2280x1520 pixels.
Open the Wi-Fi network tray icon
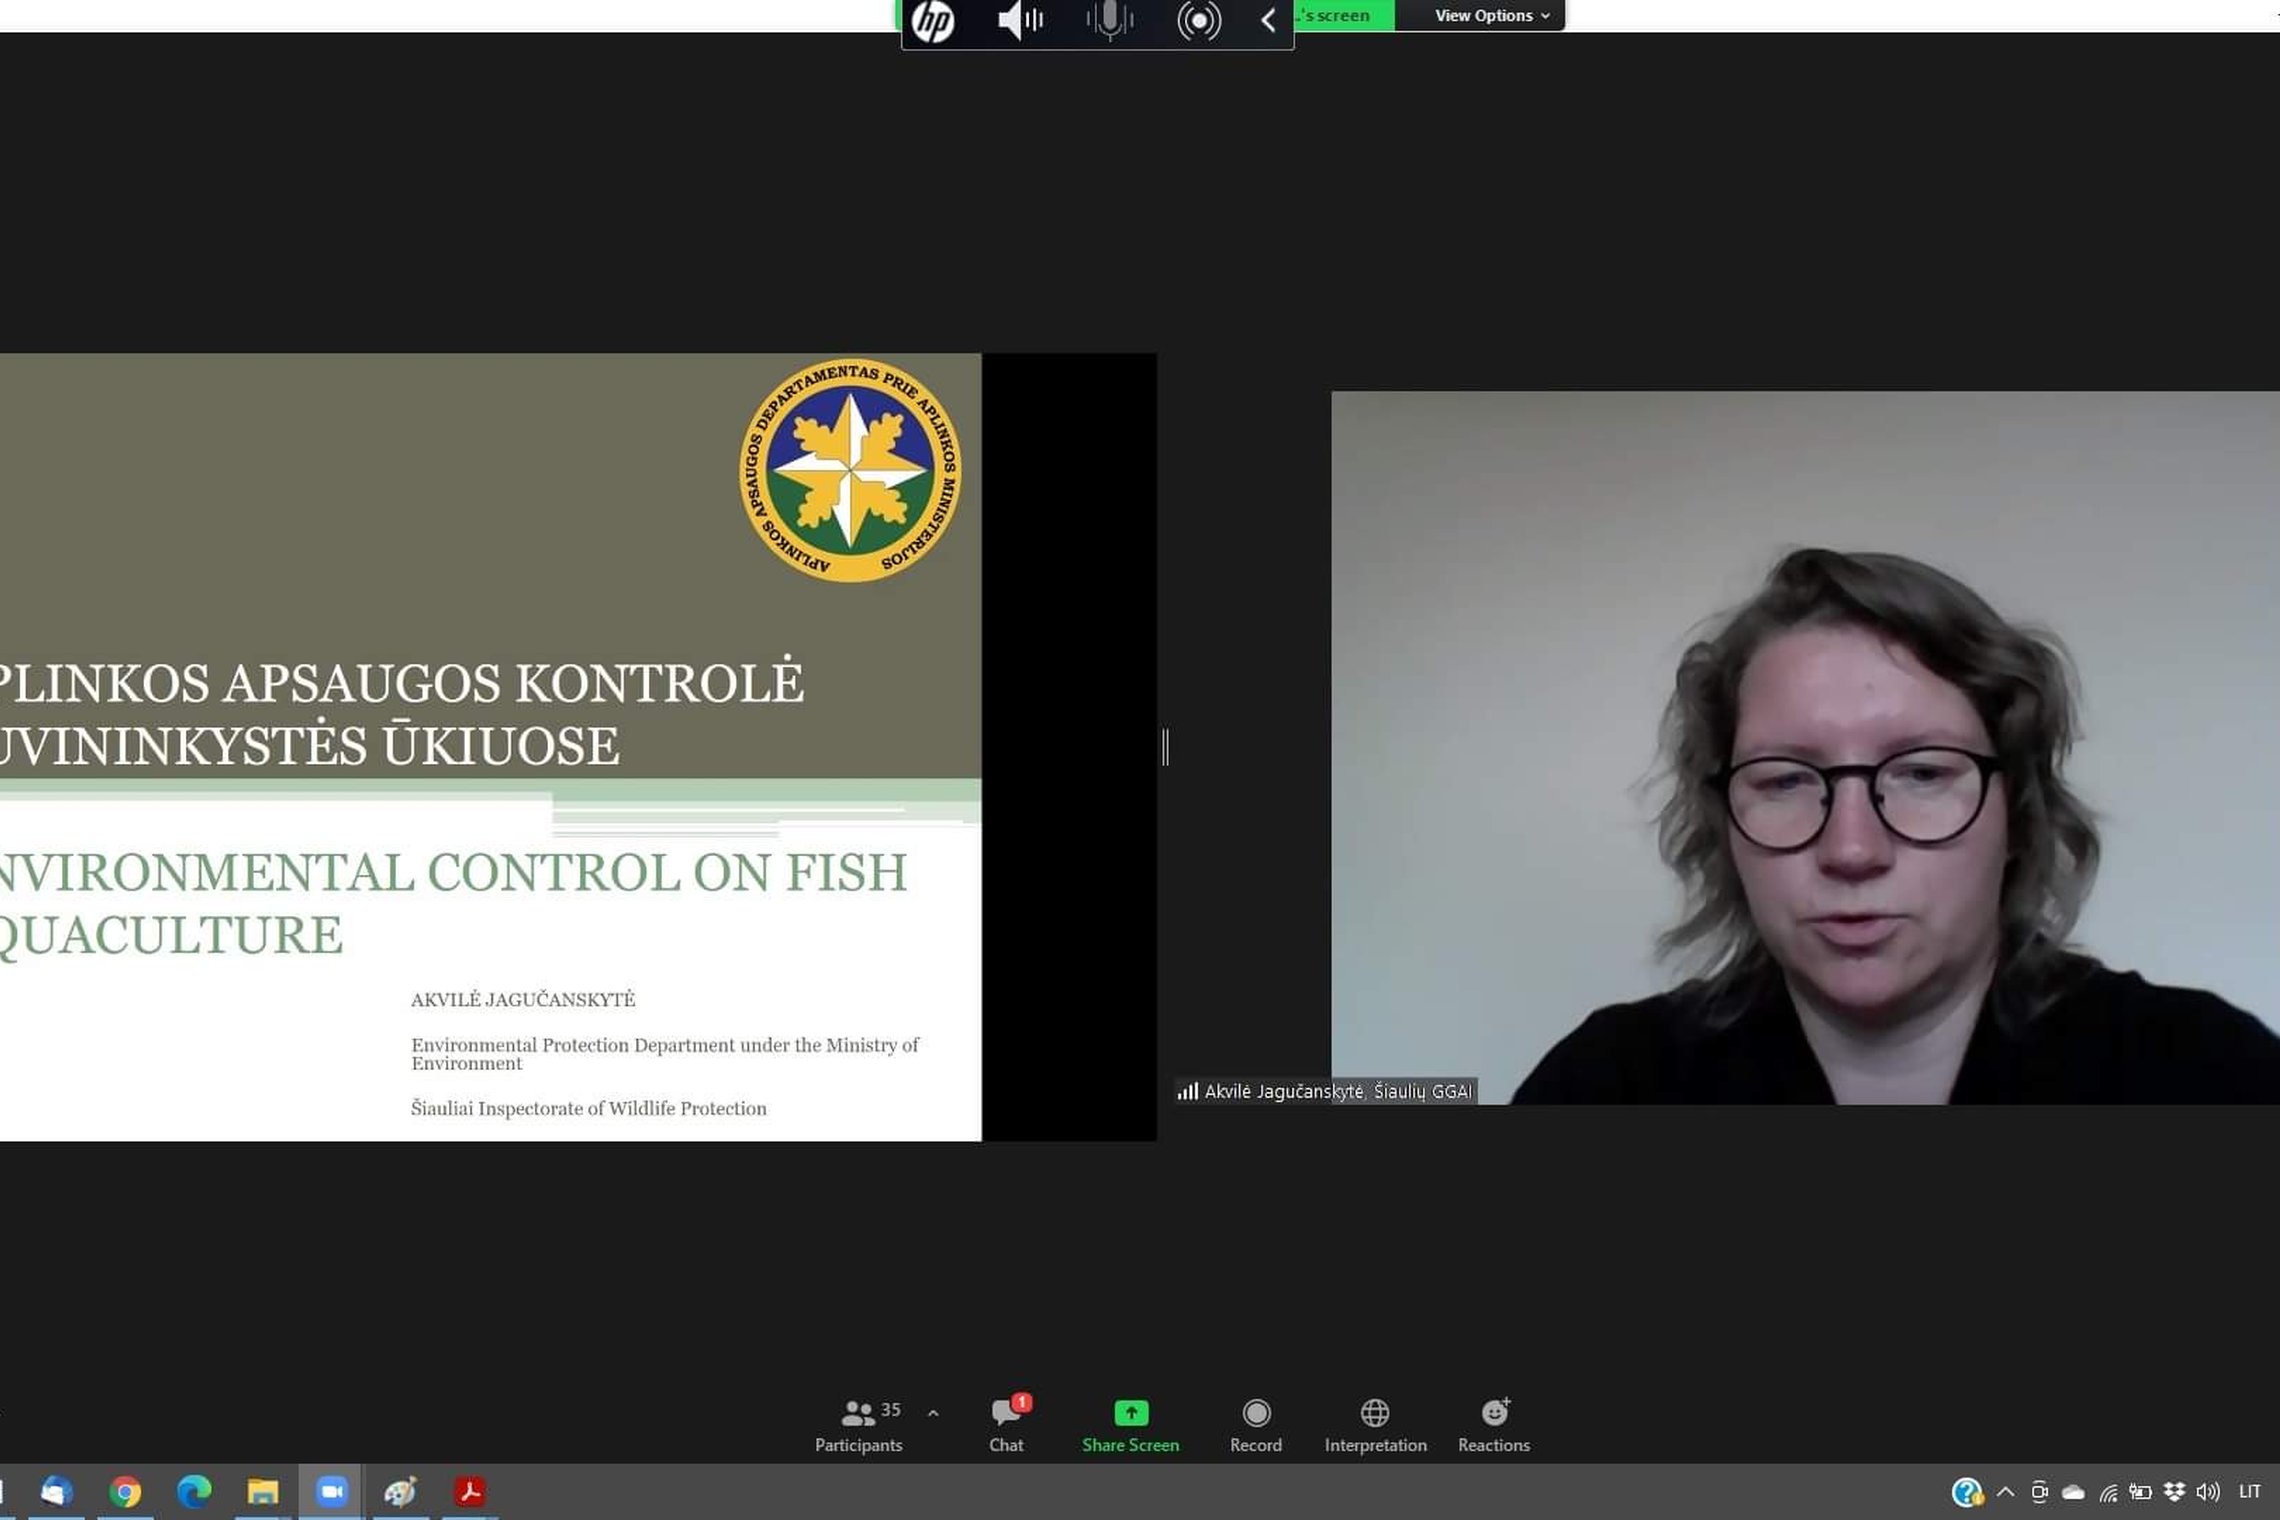tap(2107, 1493)
